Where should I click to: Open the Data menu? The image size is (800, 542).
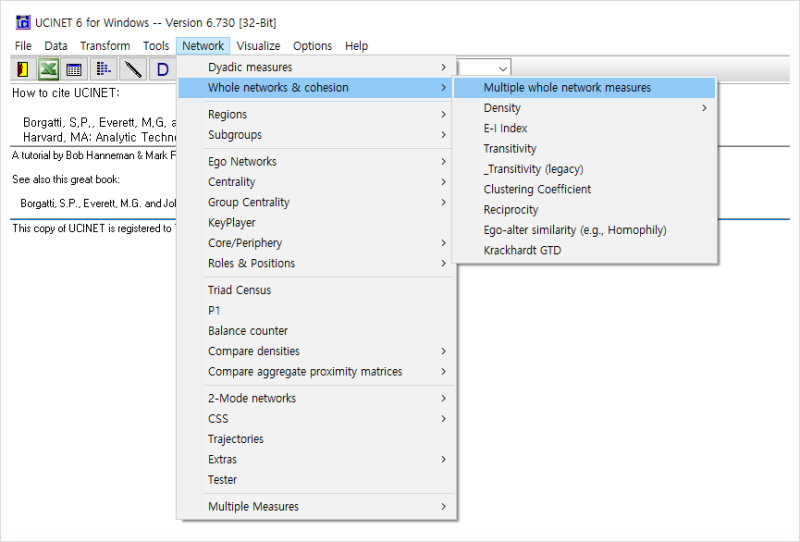pyautogui.click(x=56, y=46)
